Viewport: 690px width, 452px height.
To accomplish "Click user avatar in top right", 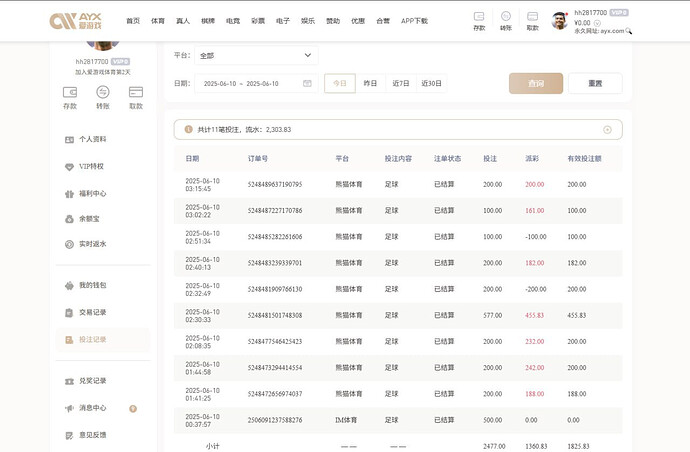I will coord(560,21).
